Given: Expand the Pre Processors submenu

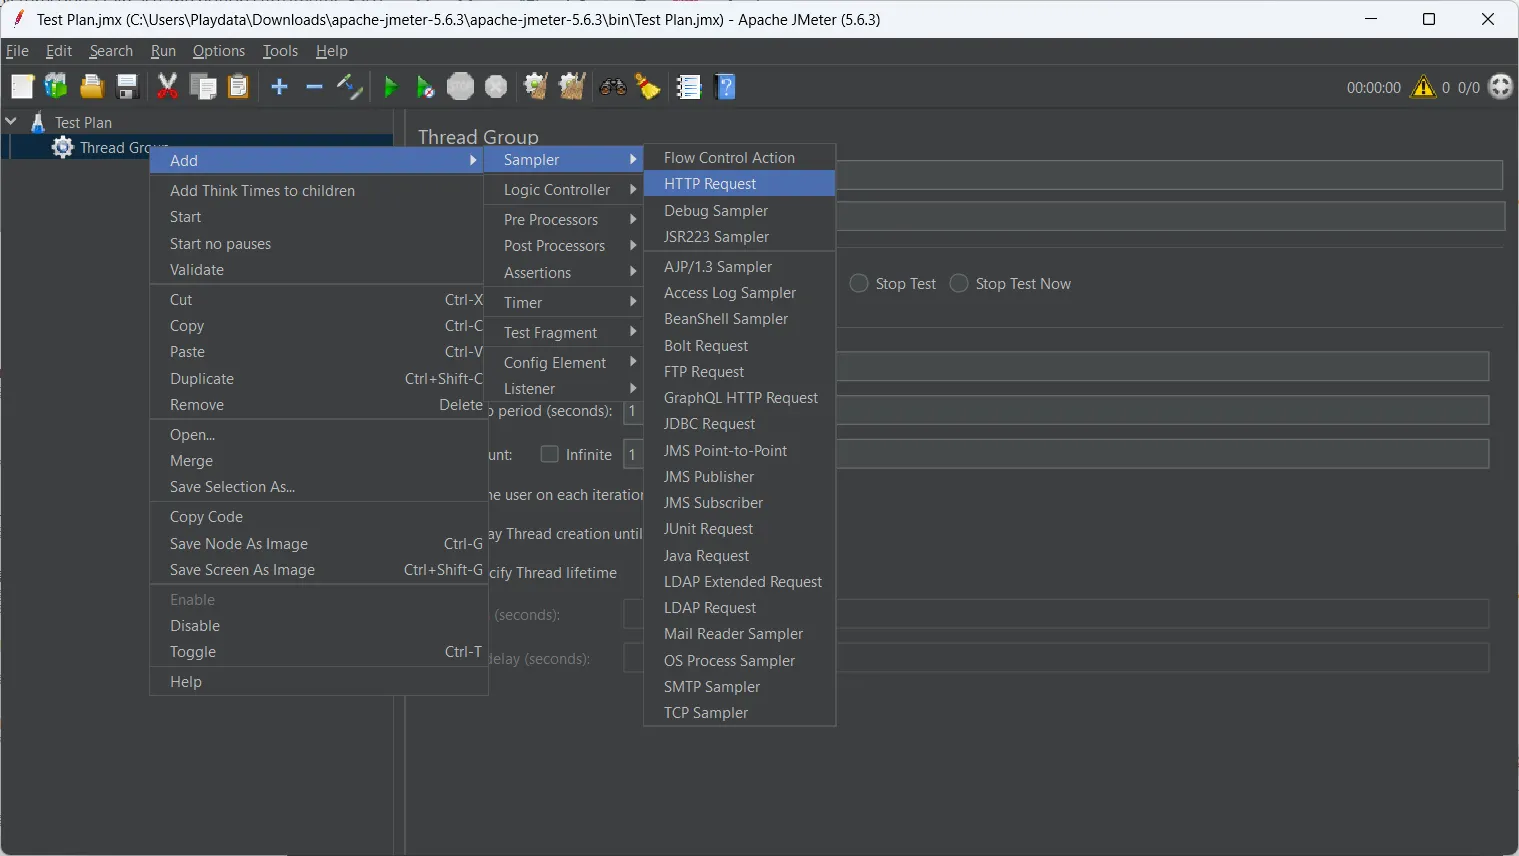Looking at the screenshot, I should [563, 220].
